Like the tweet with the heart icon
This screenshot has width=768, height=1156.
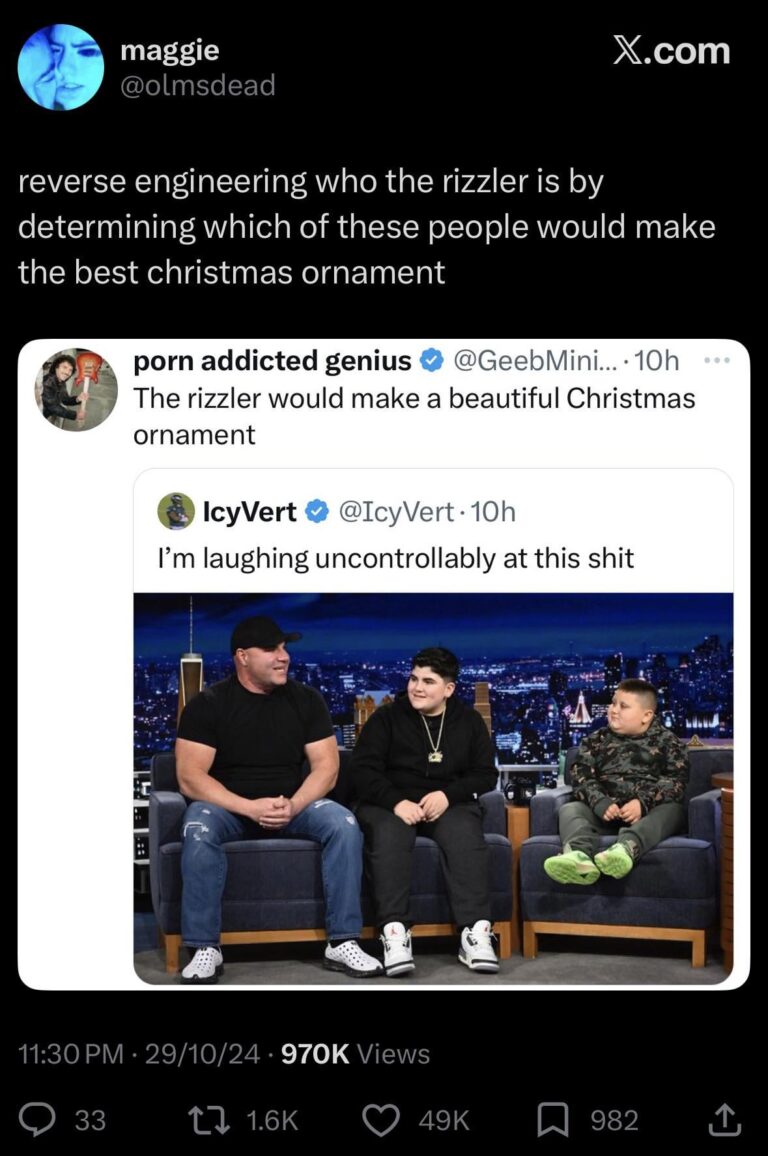[x=380, y=1121]
